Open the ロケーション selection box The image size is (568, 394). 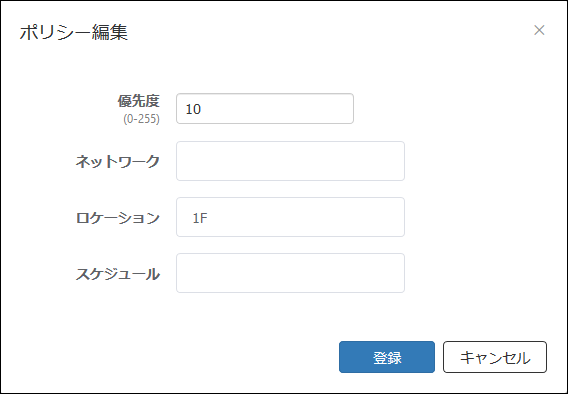pyautogui.click(x=290, y=217)
